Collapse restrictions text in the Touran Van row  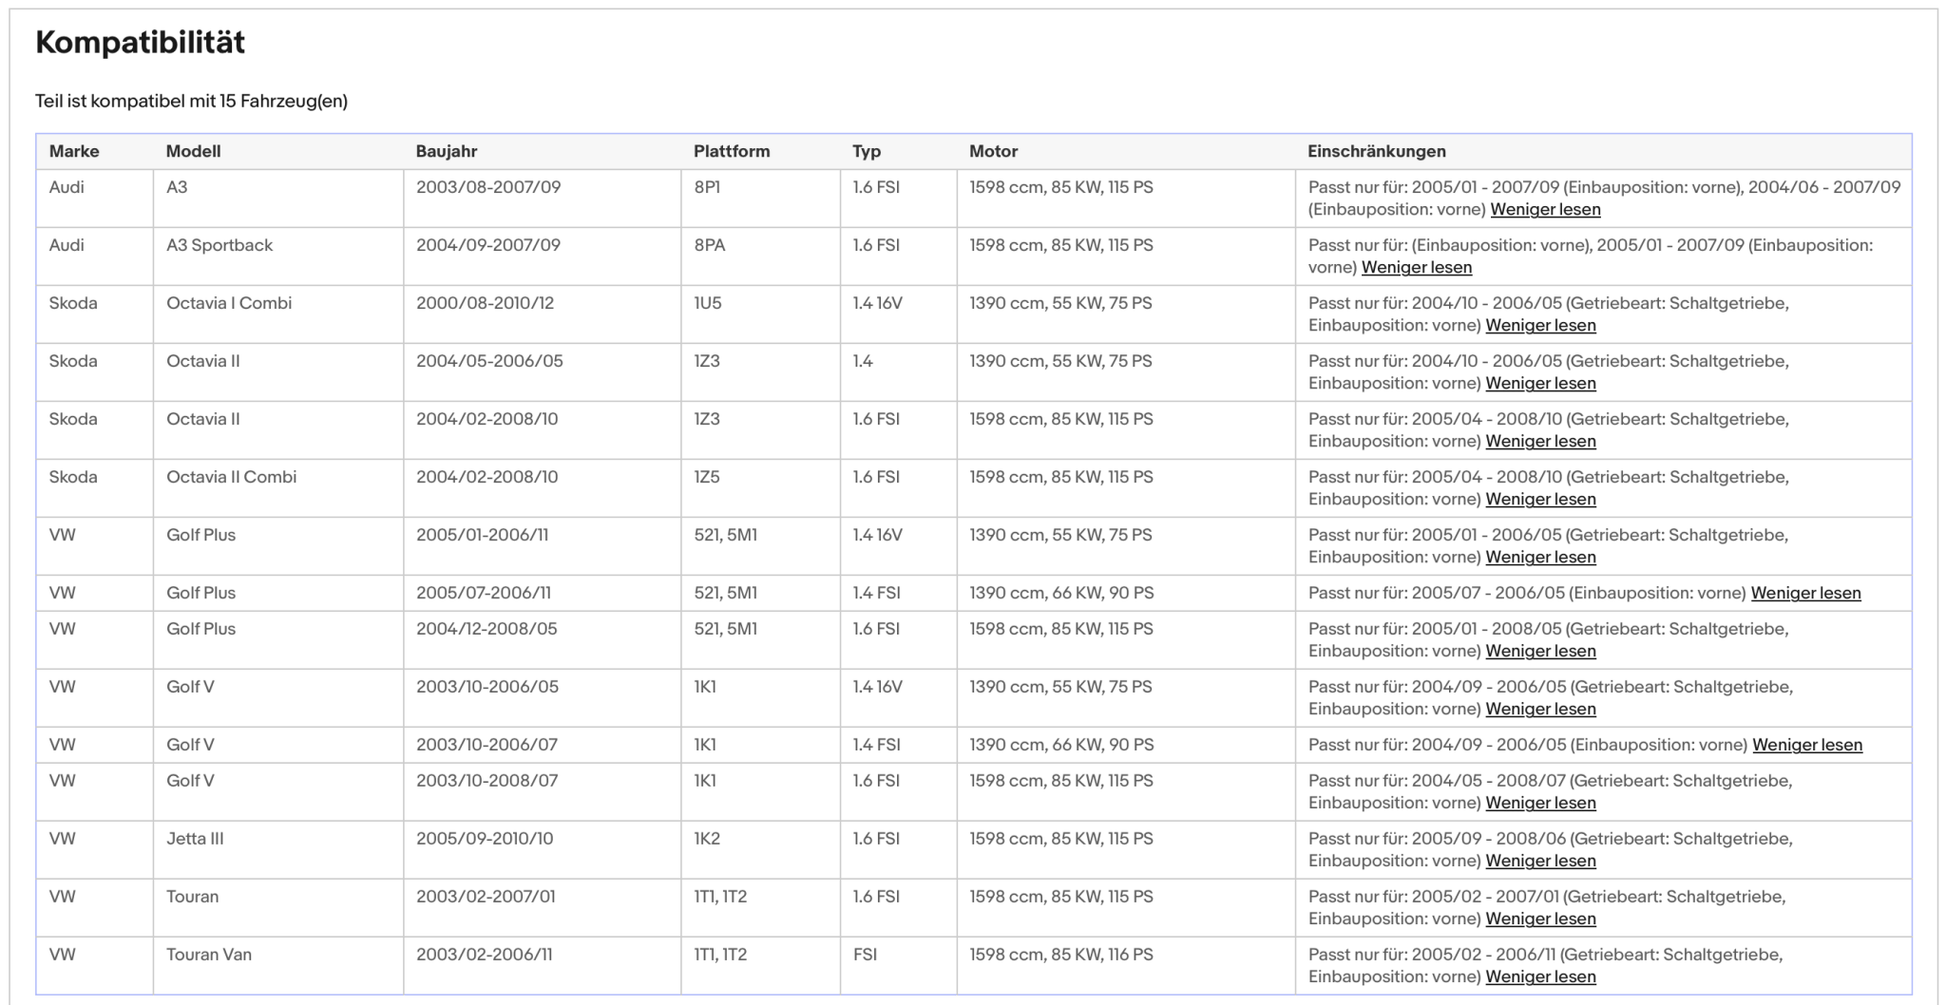(1540, 978)
